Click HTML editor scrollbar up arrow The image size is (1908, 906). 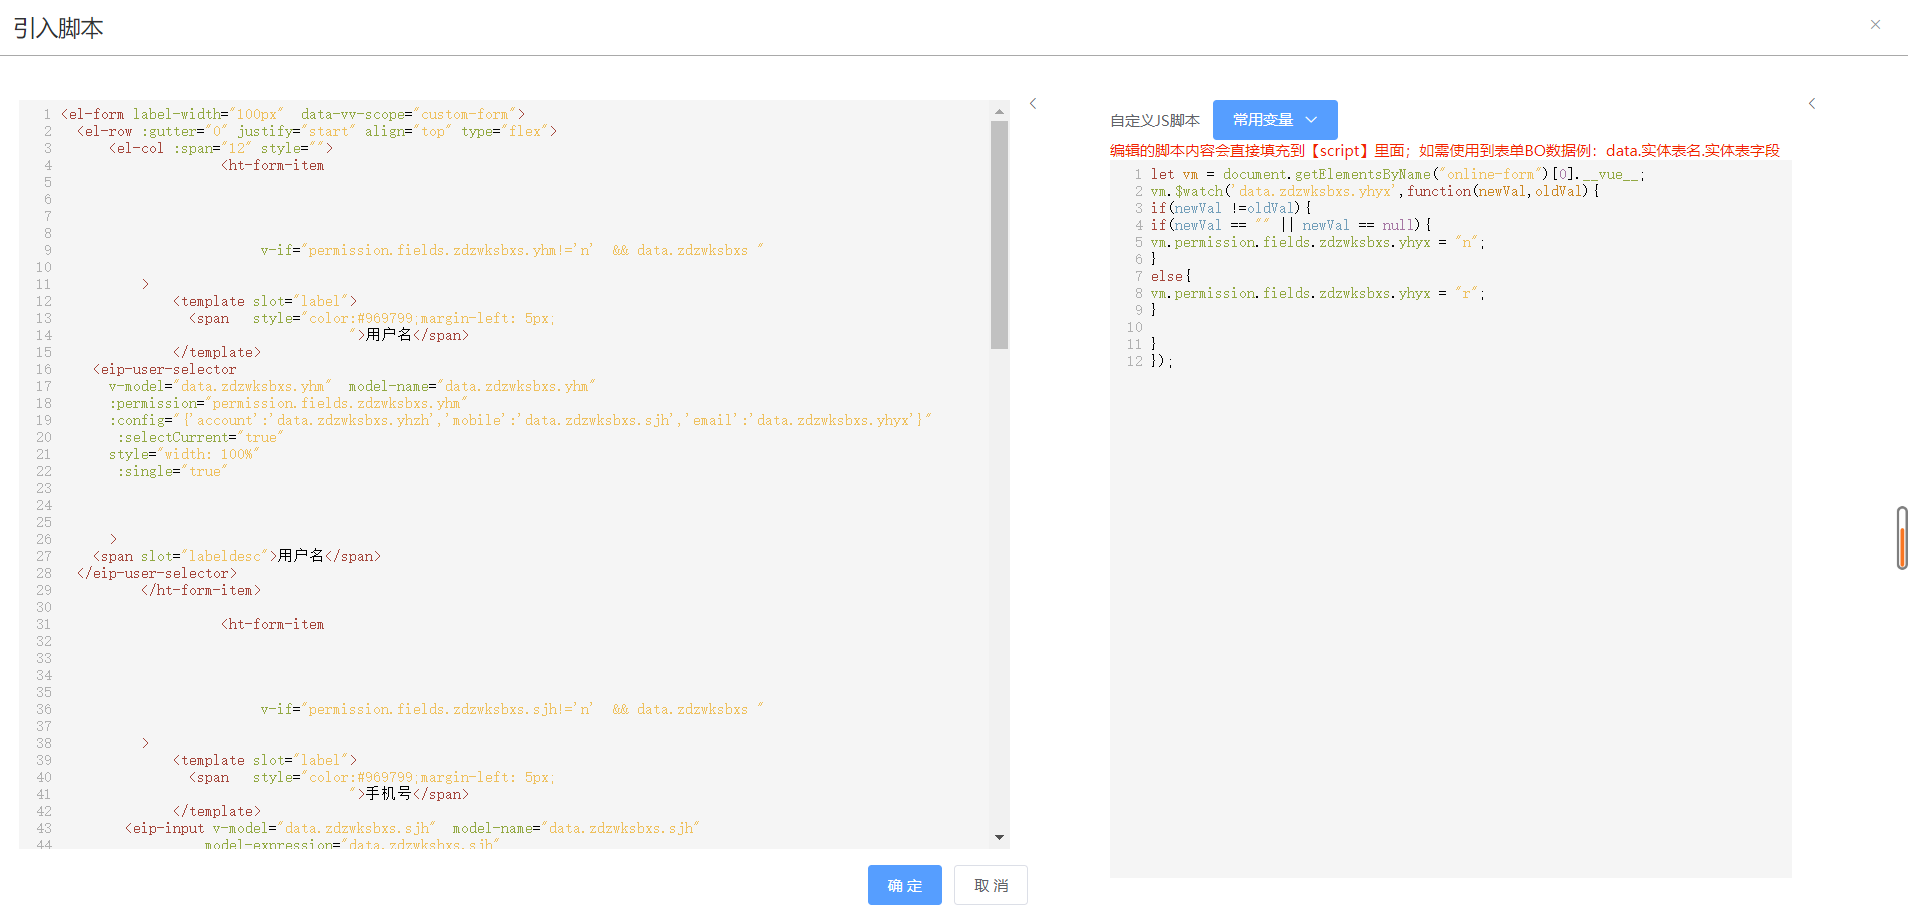[999, 112]
